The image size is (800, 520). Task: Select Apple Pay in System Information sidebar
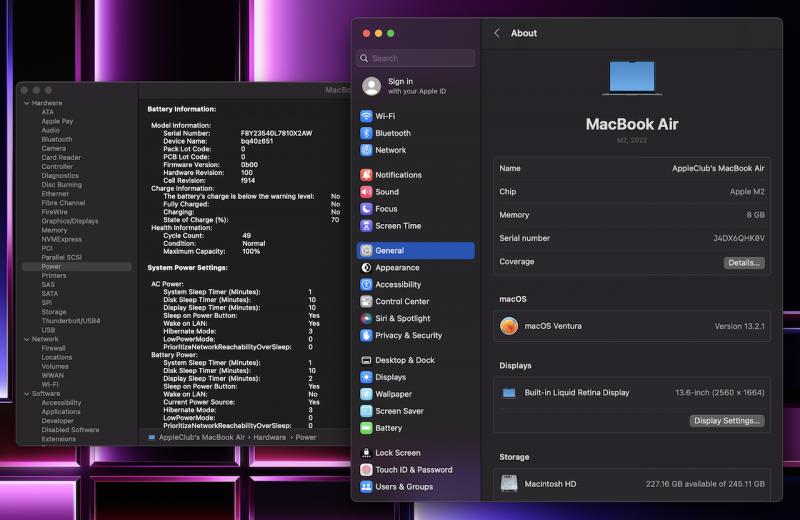tap(57, 121)
